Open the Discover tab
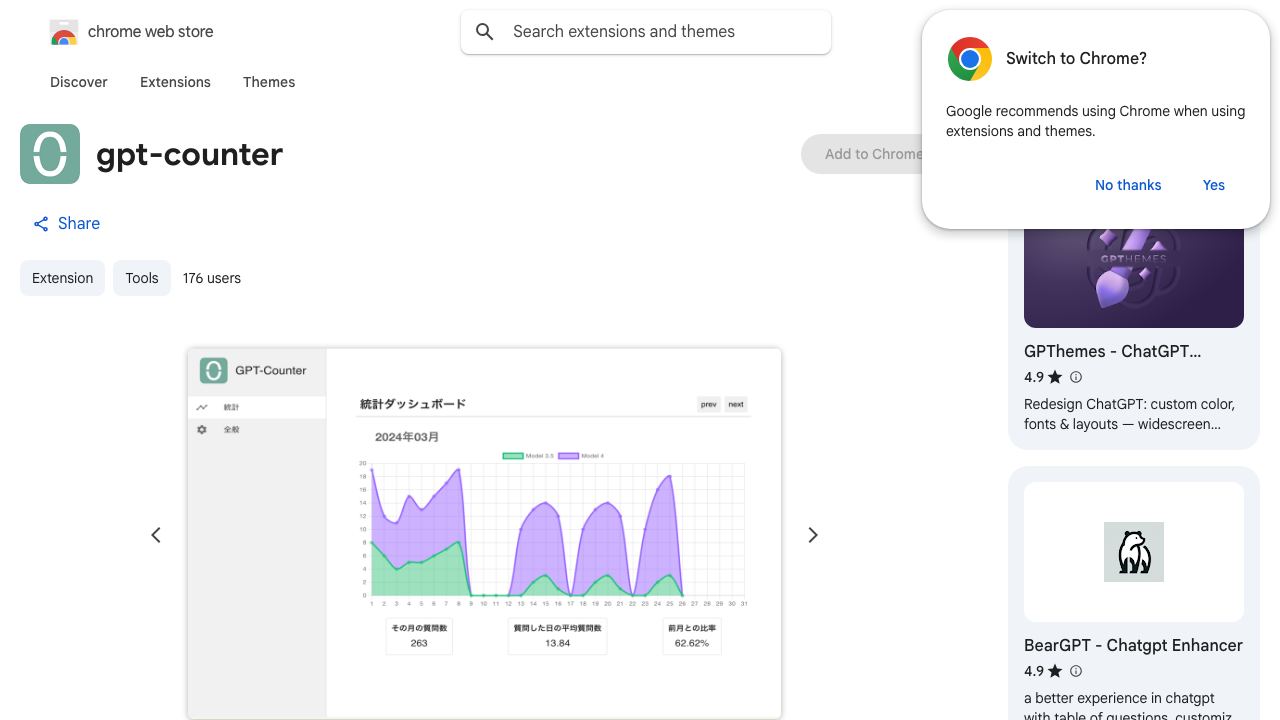Image resolution: width=1280 pixels, height=720 pixels. [x=79, y=82]
